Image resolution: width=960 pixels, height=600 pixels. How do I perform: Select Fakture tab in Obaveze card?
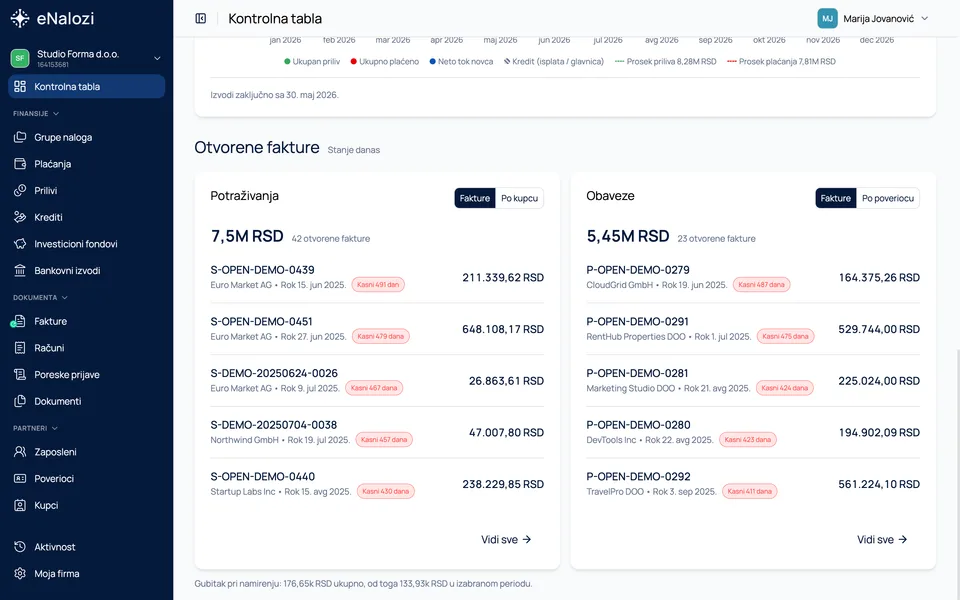tap(836, 198)
